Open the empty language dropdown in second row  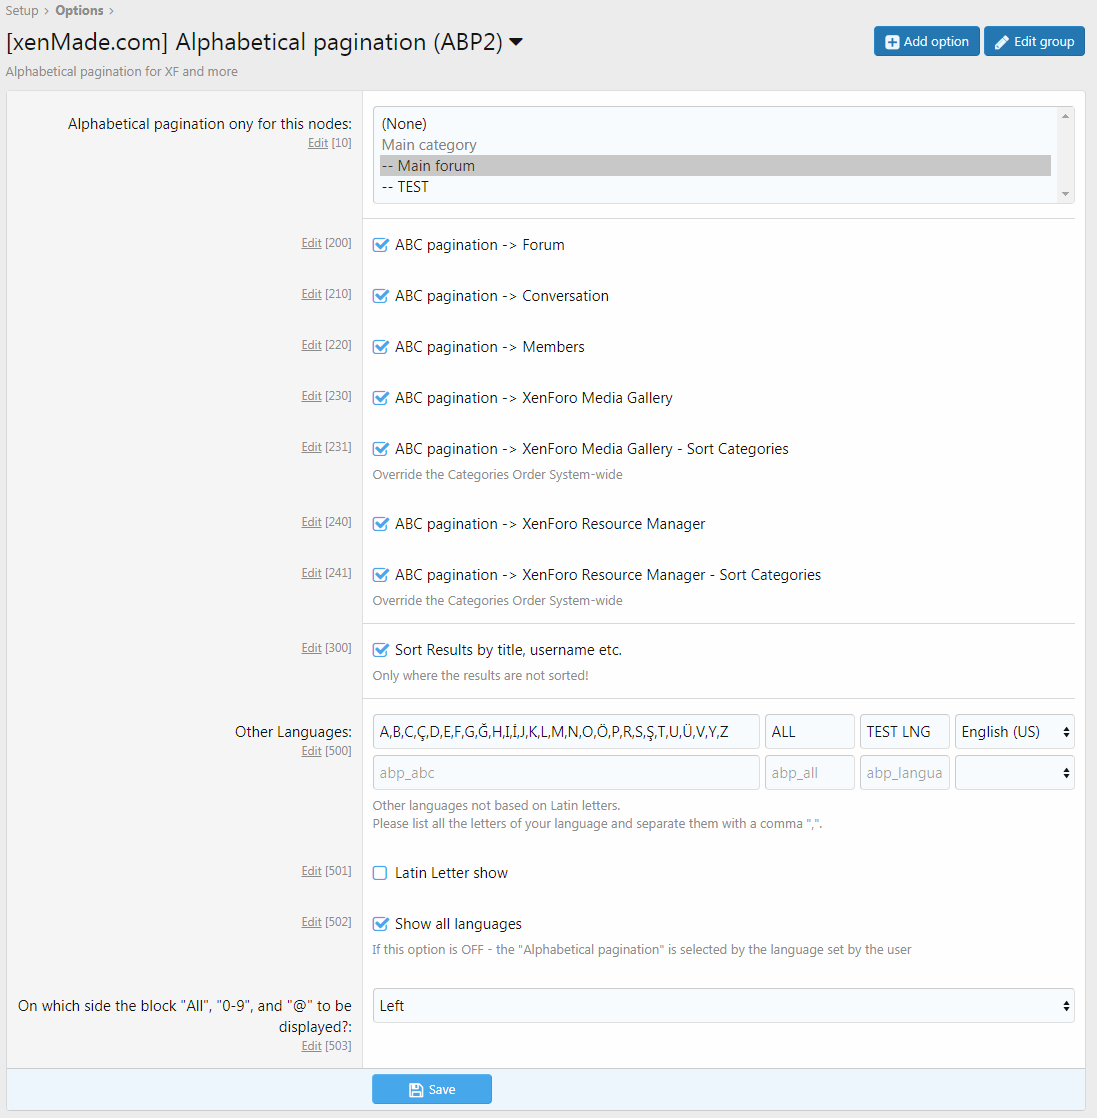coord(1014,773)
